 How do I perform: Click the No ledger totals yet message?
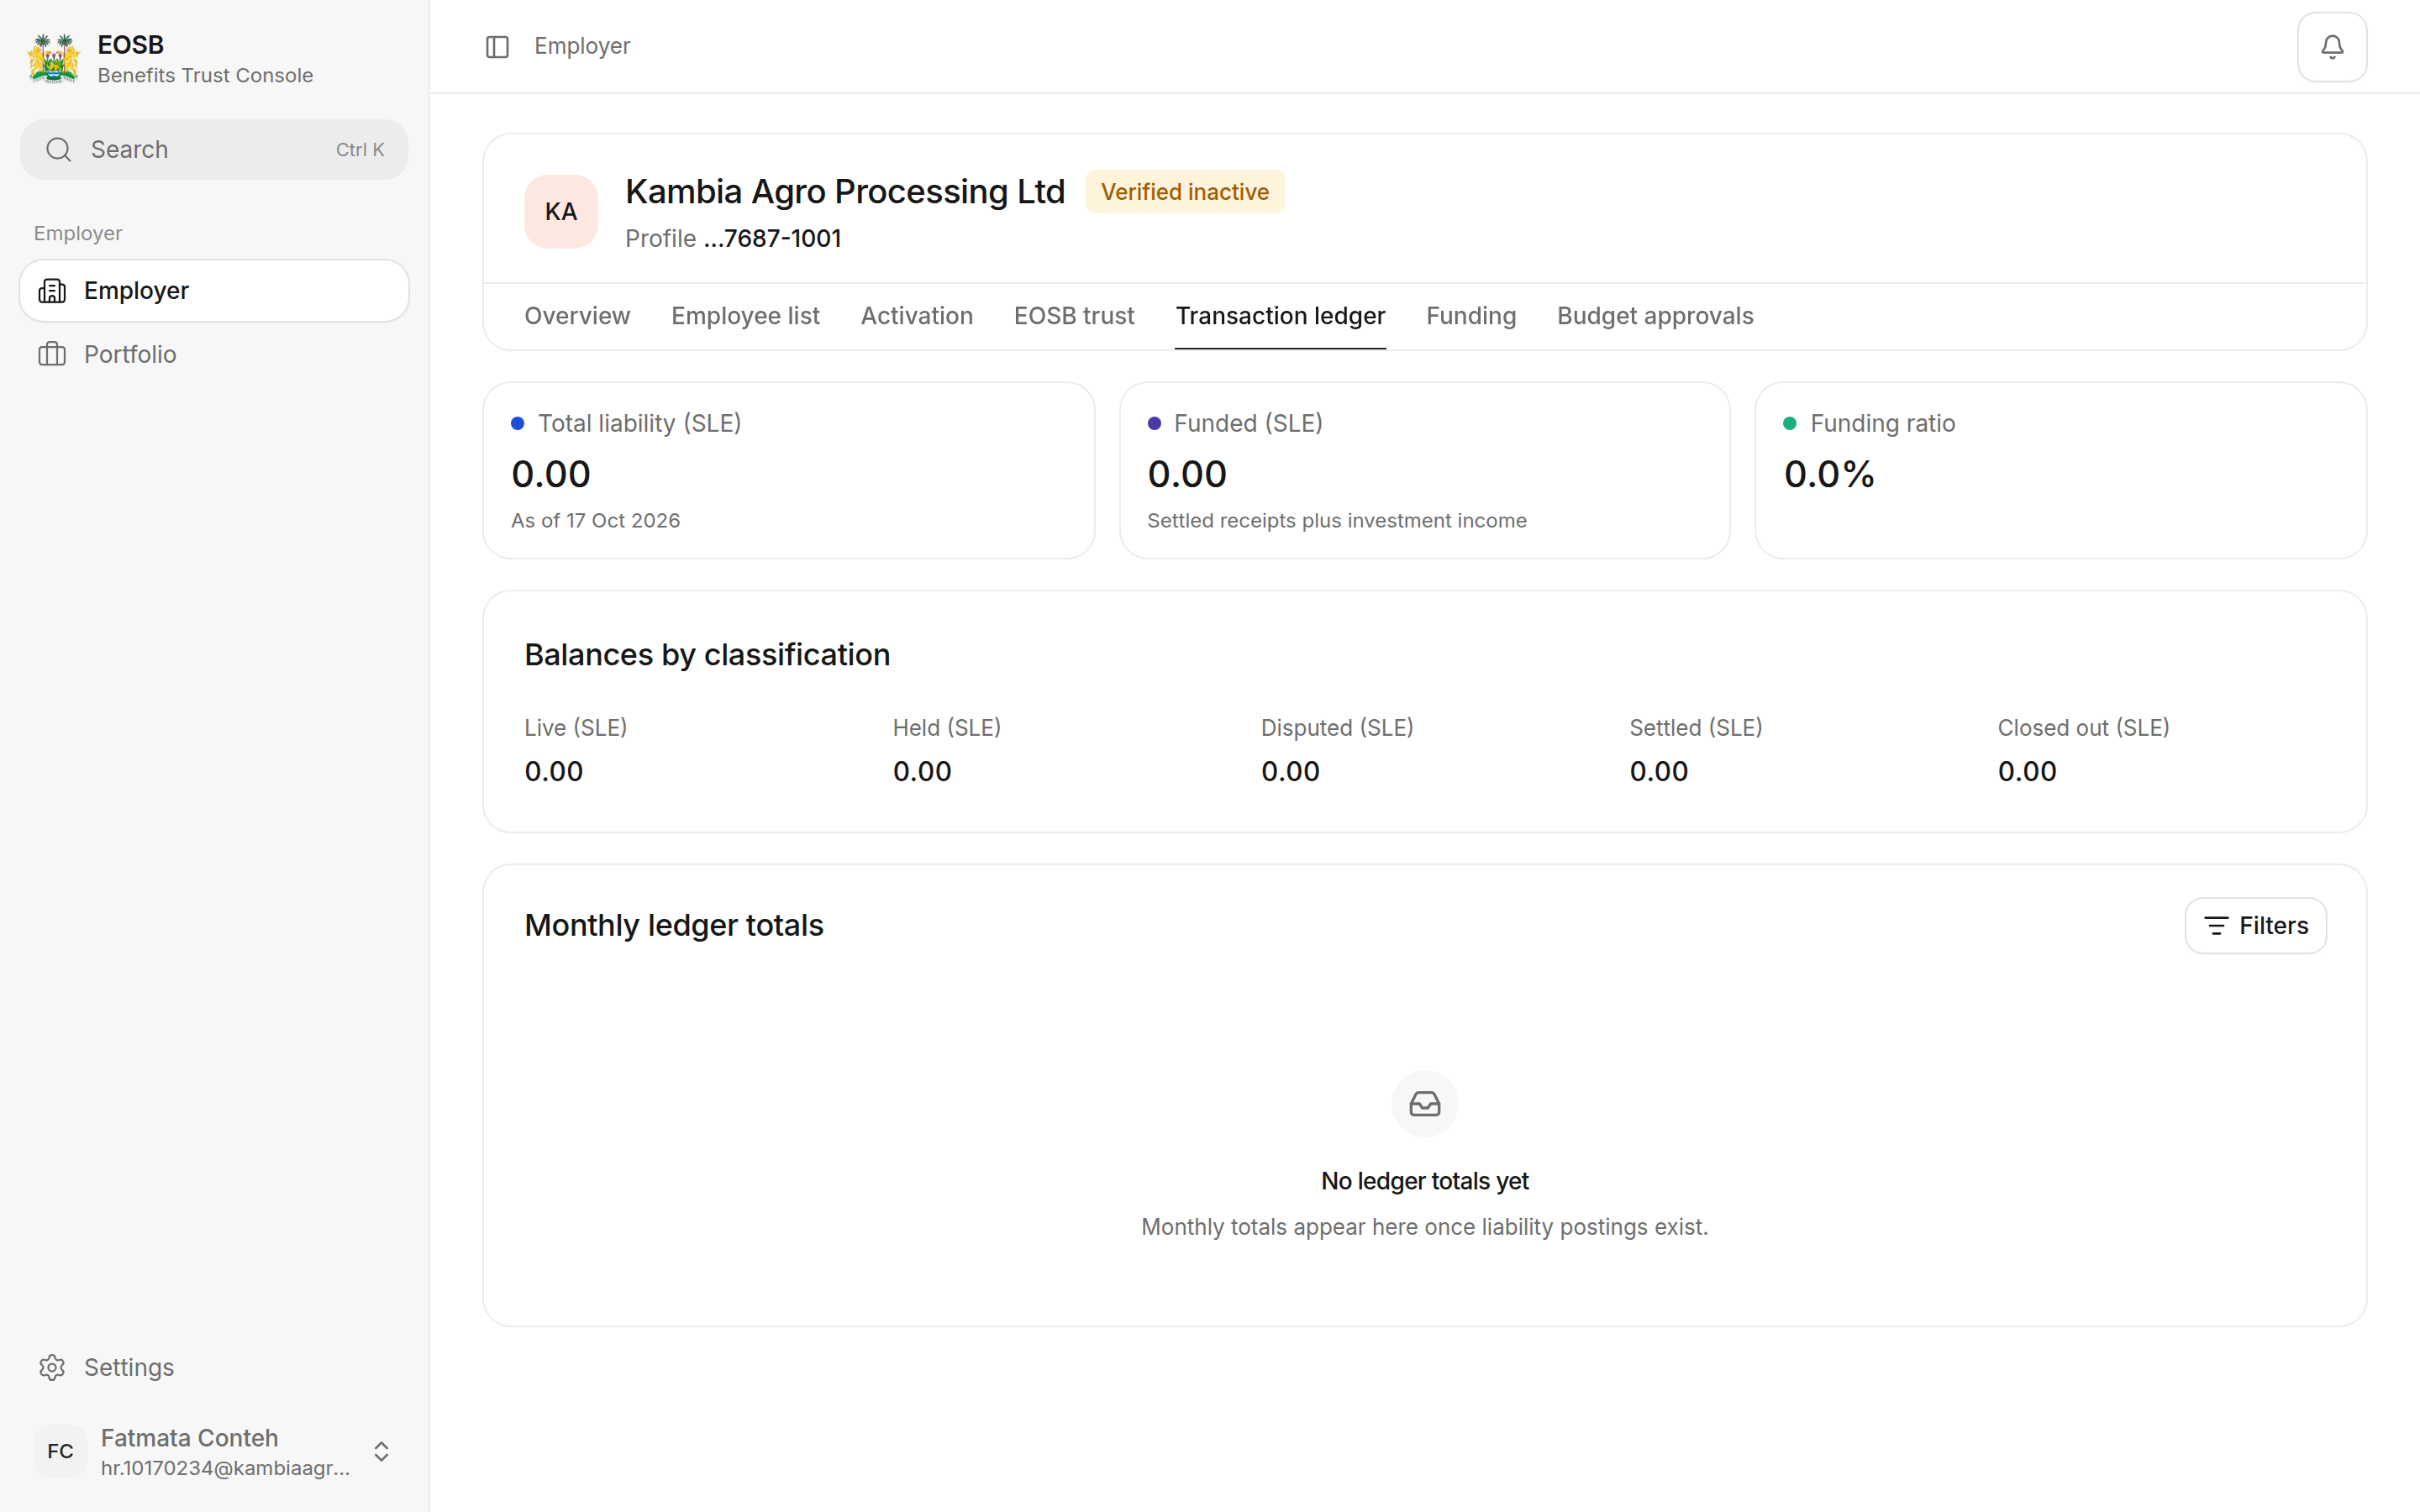point(1424,1181)
